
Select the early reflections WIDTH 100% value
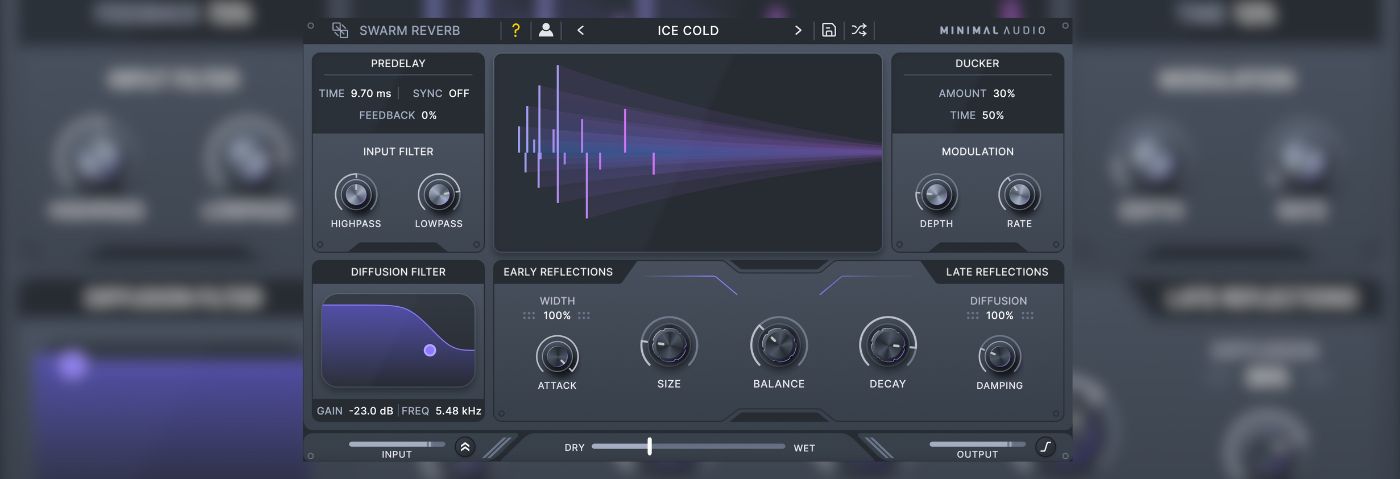click(x=557, y=316)
